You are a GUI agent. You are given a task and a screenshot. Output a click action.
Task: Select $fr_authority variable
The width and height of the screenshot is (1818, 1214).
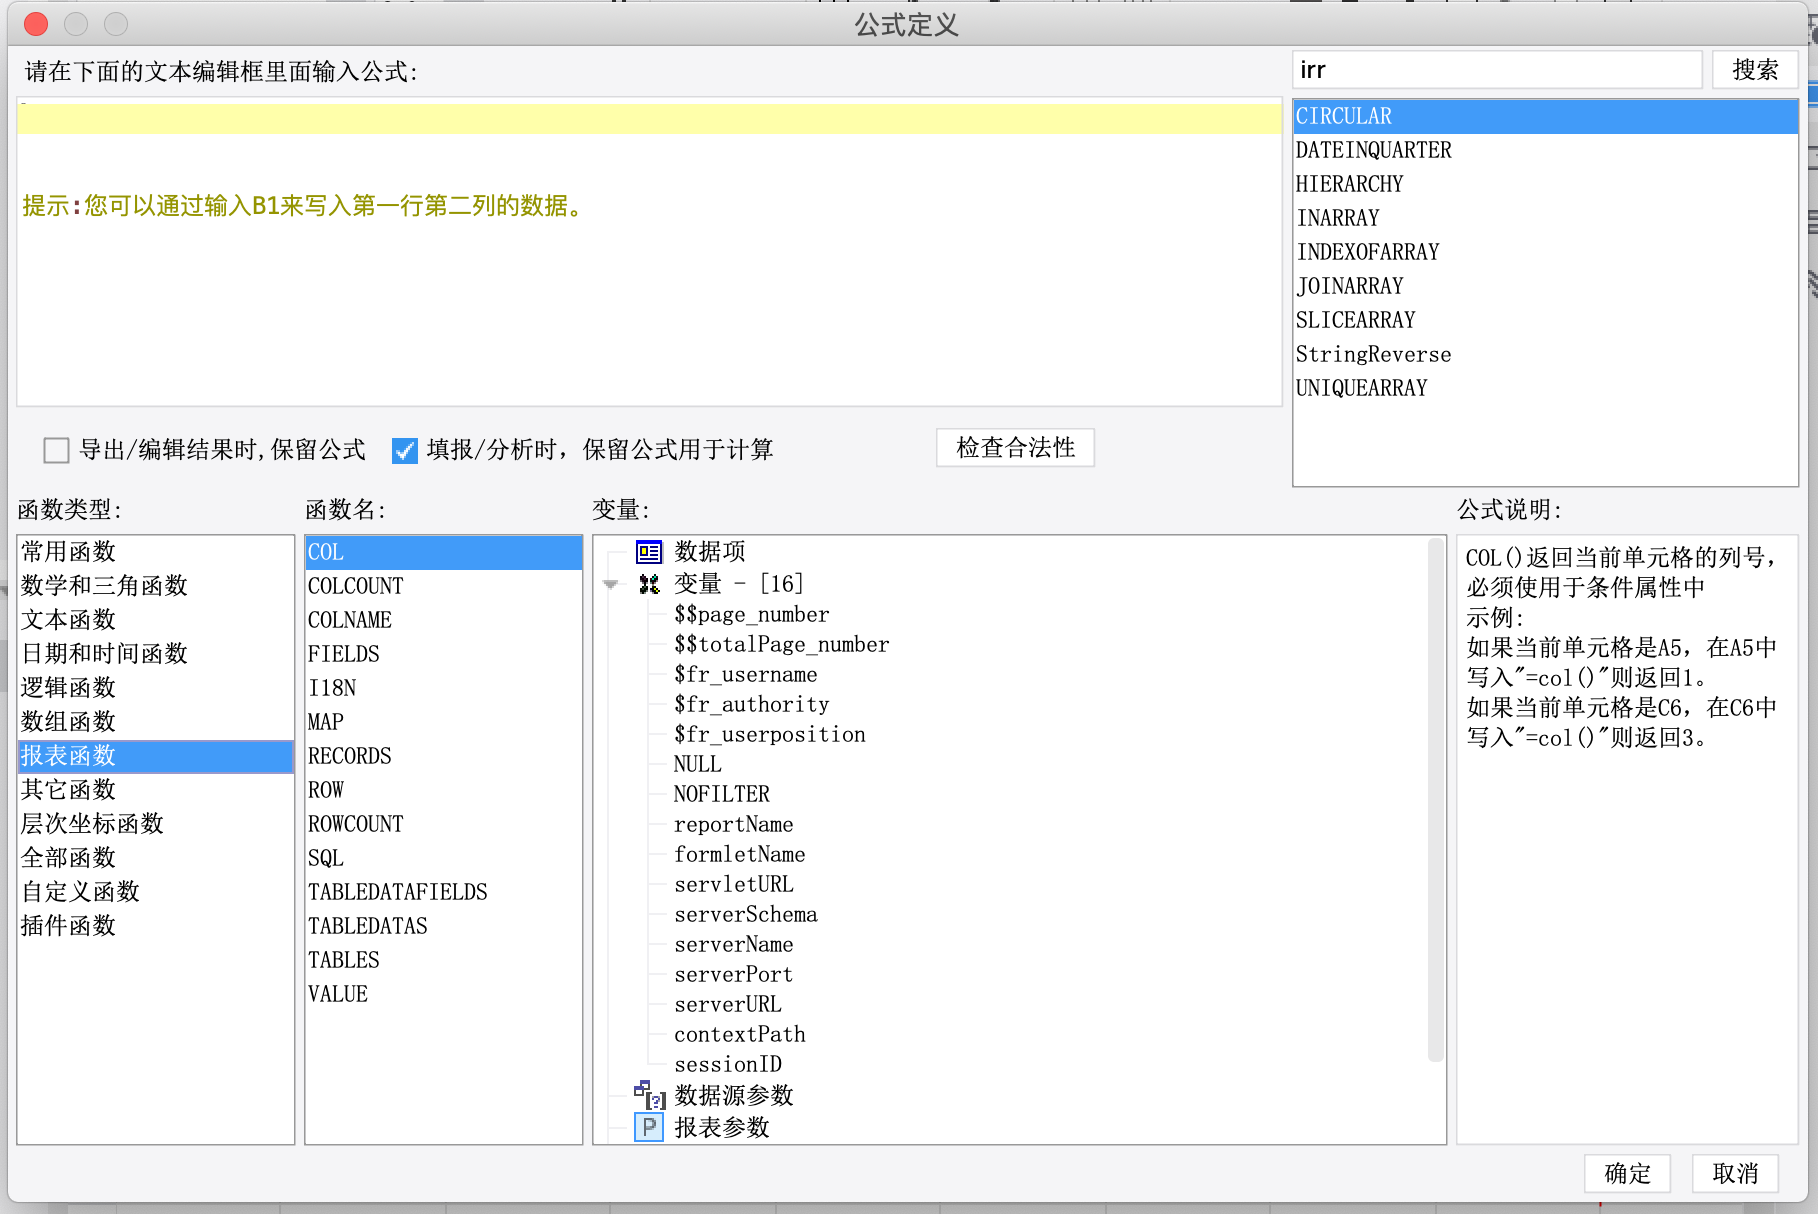pyautogui.click(x=751, y=704)
